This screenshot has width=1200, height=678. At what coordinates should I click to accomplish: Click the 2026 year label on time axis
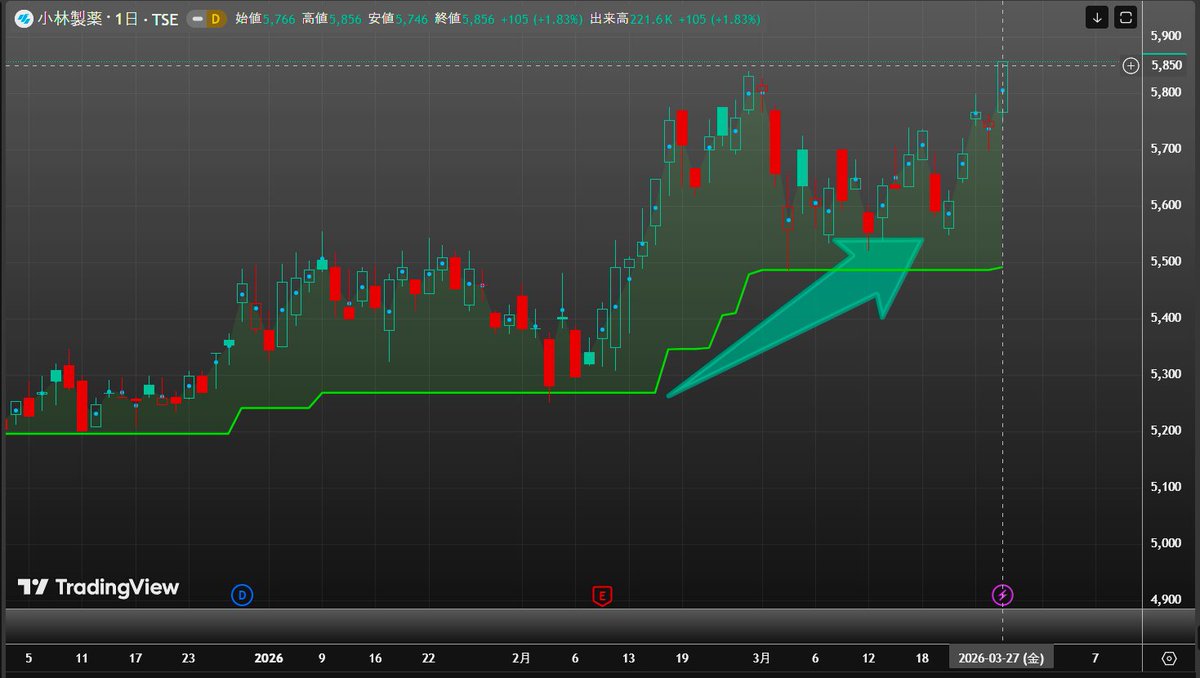tap(269, 658)
